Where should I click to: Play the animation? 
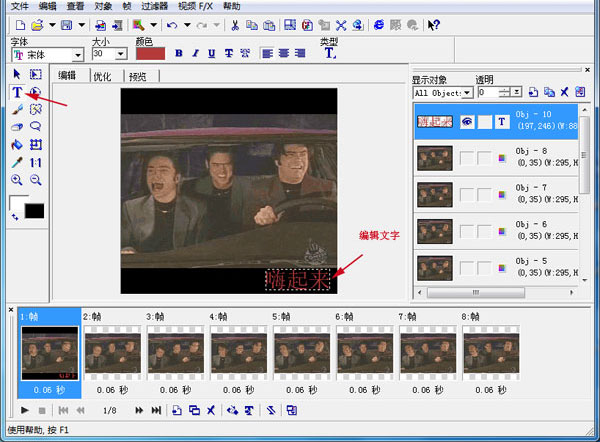click(x=25, y=410)
